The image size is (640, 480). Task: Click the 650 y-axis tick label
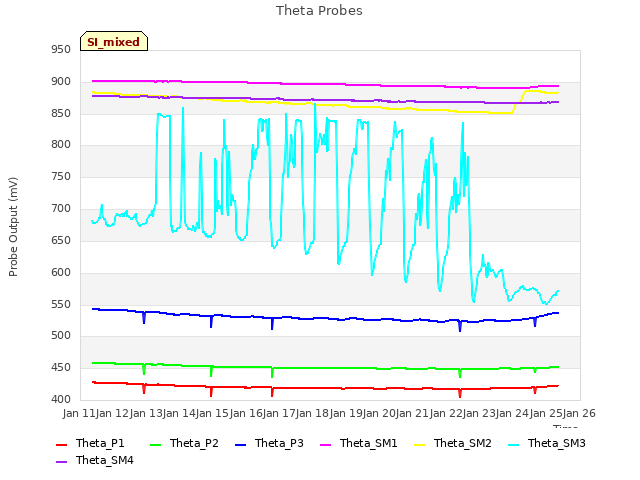(x=61, y=240)
